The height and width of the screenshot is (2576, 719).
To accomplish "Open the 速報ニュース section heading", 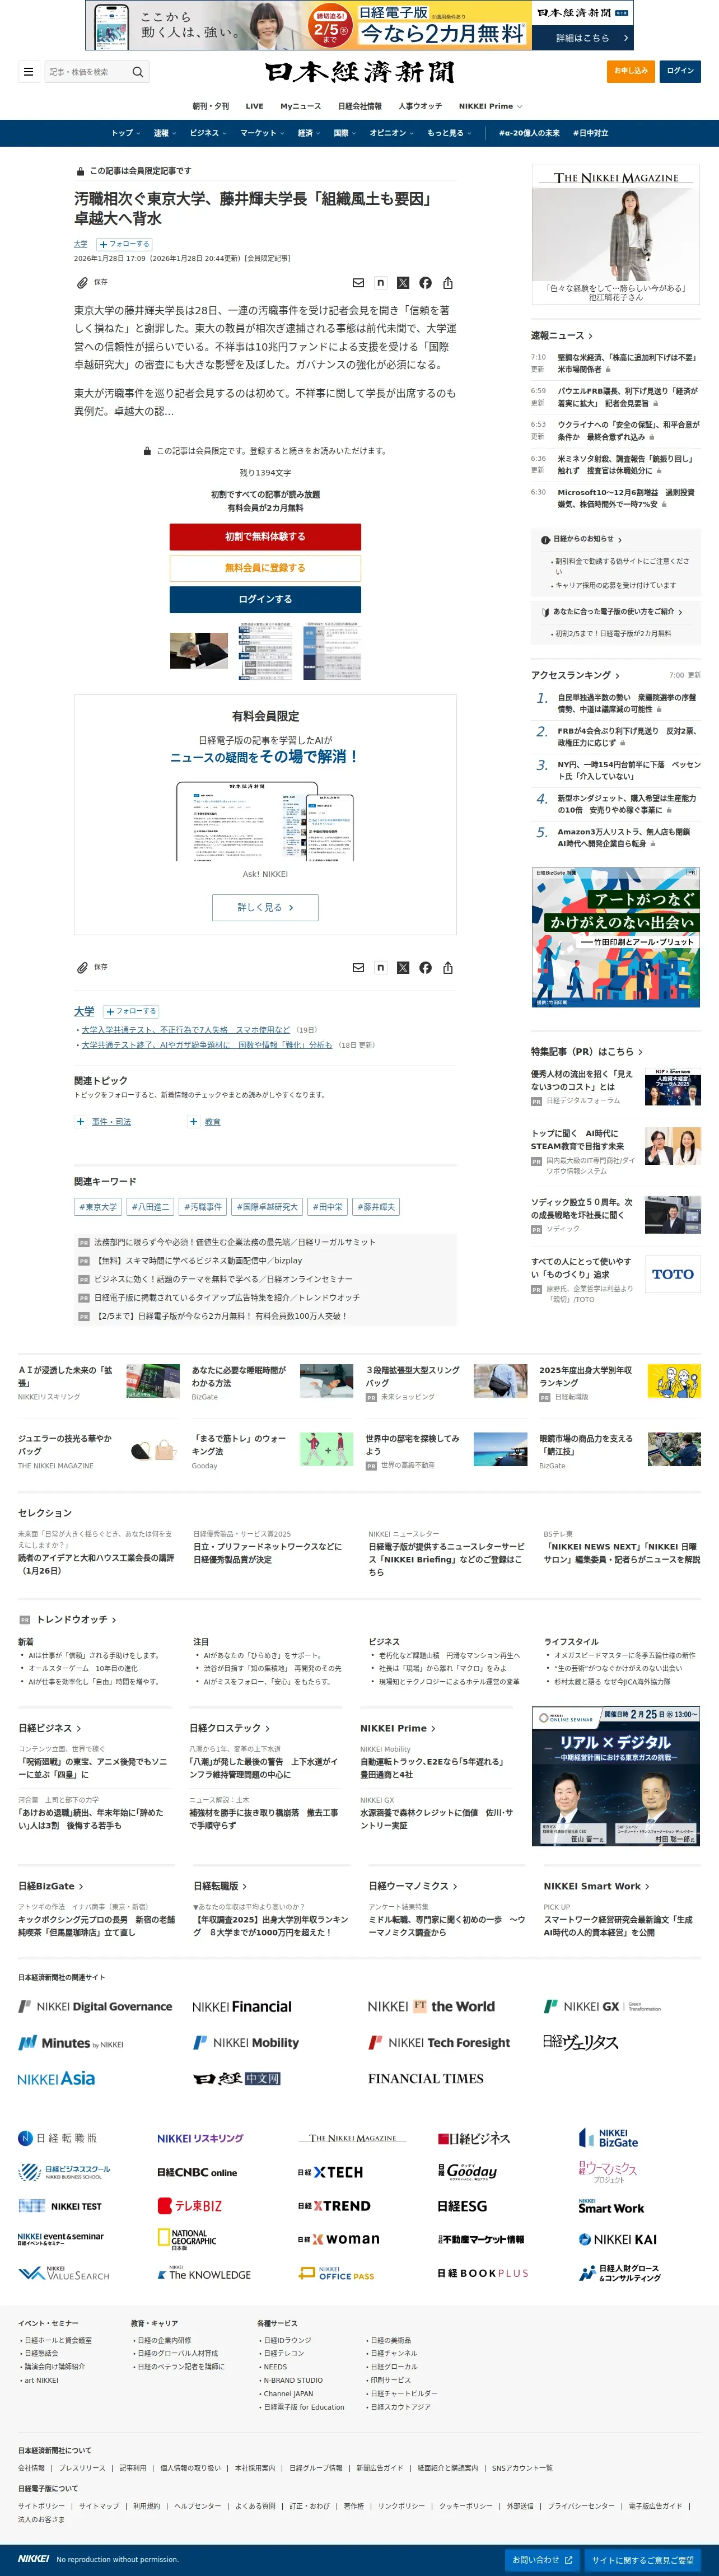I will tap(561, 336).
